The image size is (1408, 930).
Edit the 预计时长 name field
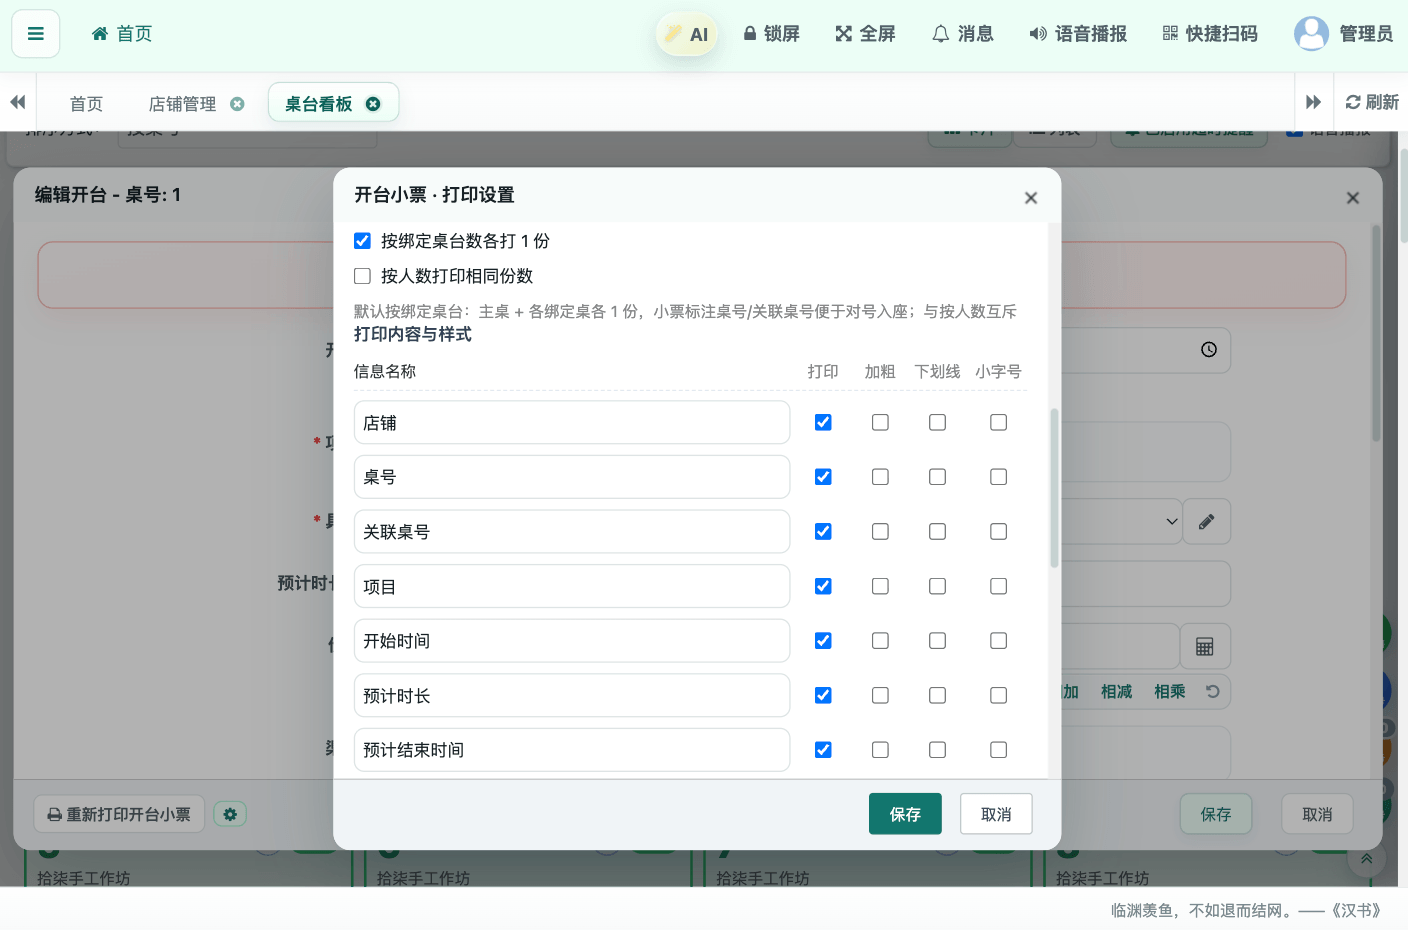pyautogui.click(x=572, y=696)
